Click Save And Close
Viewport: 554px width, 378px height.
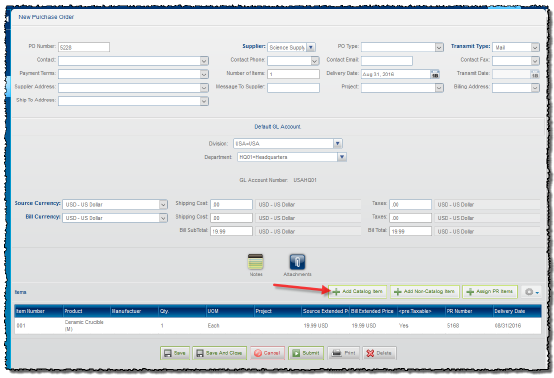click(x=219, y=353)
